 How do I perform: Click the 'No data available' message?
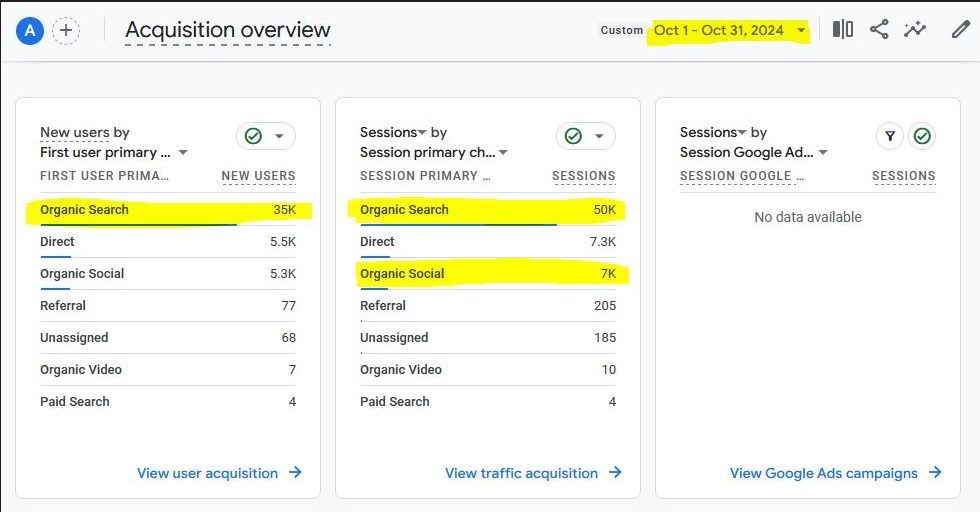pyautogui.click(x=808, y=217)
